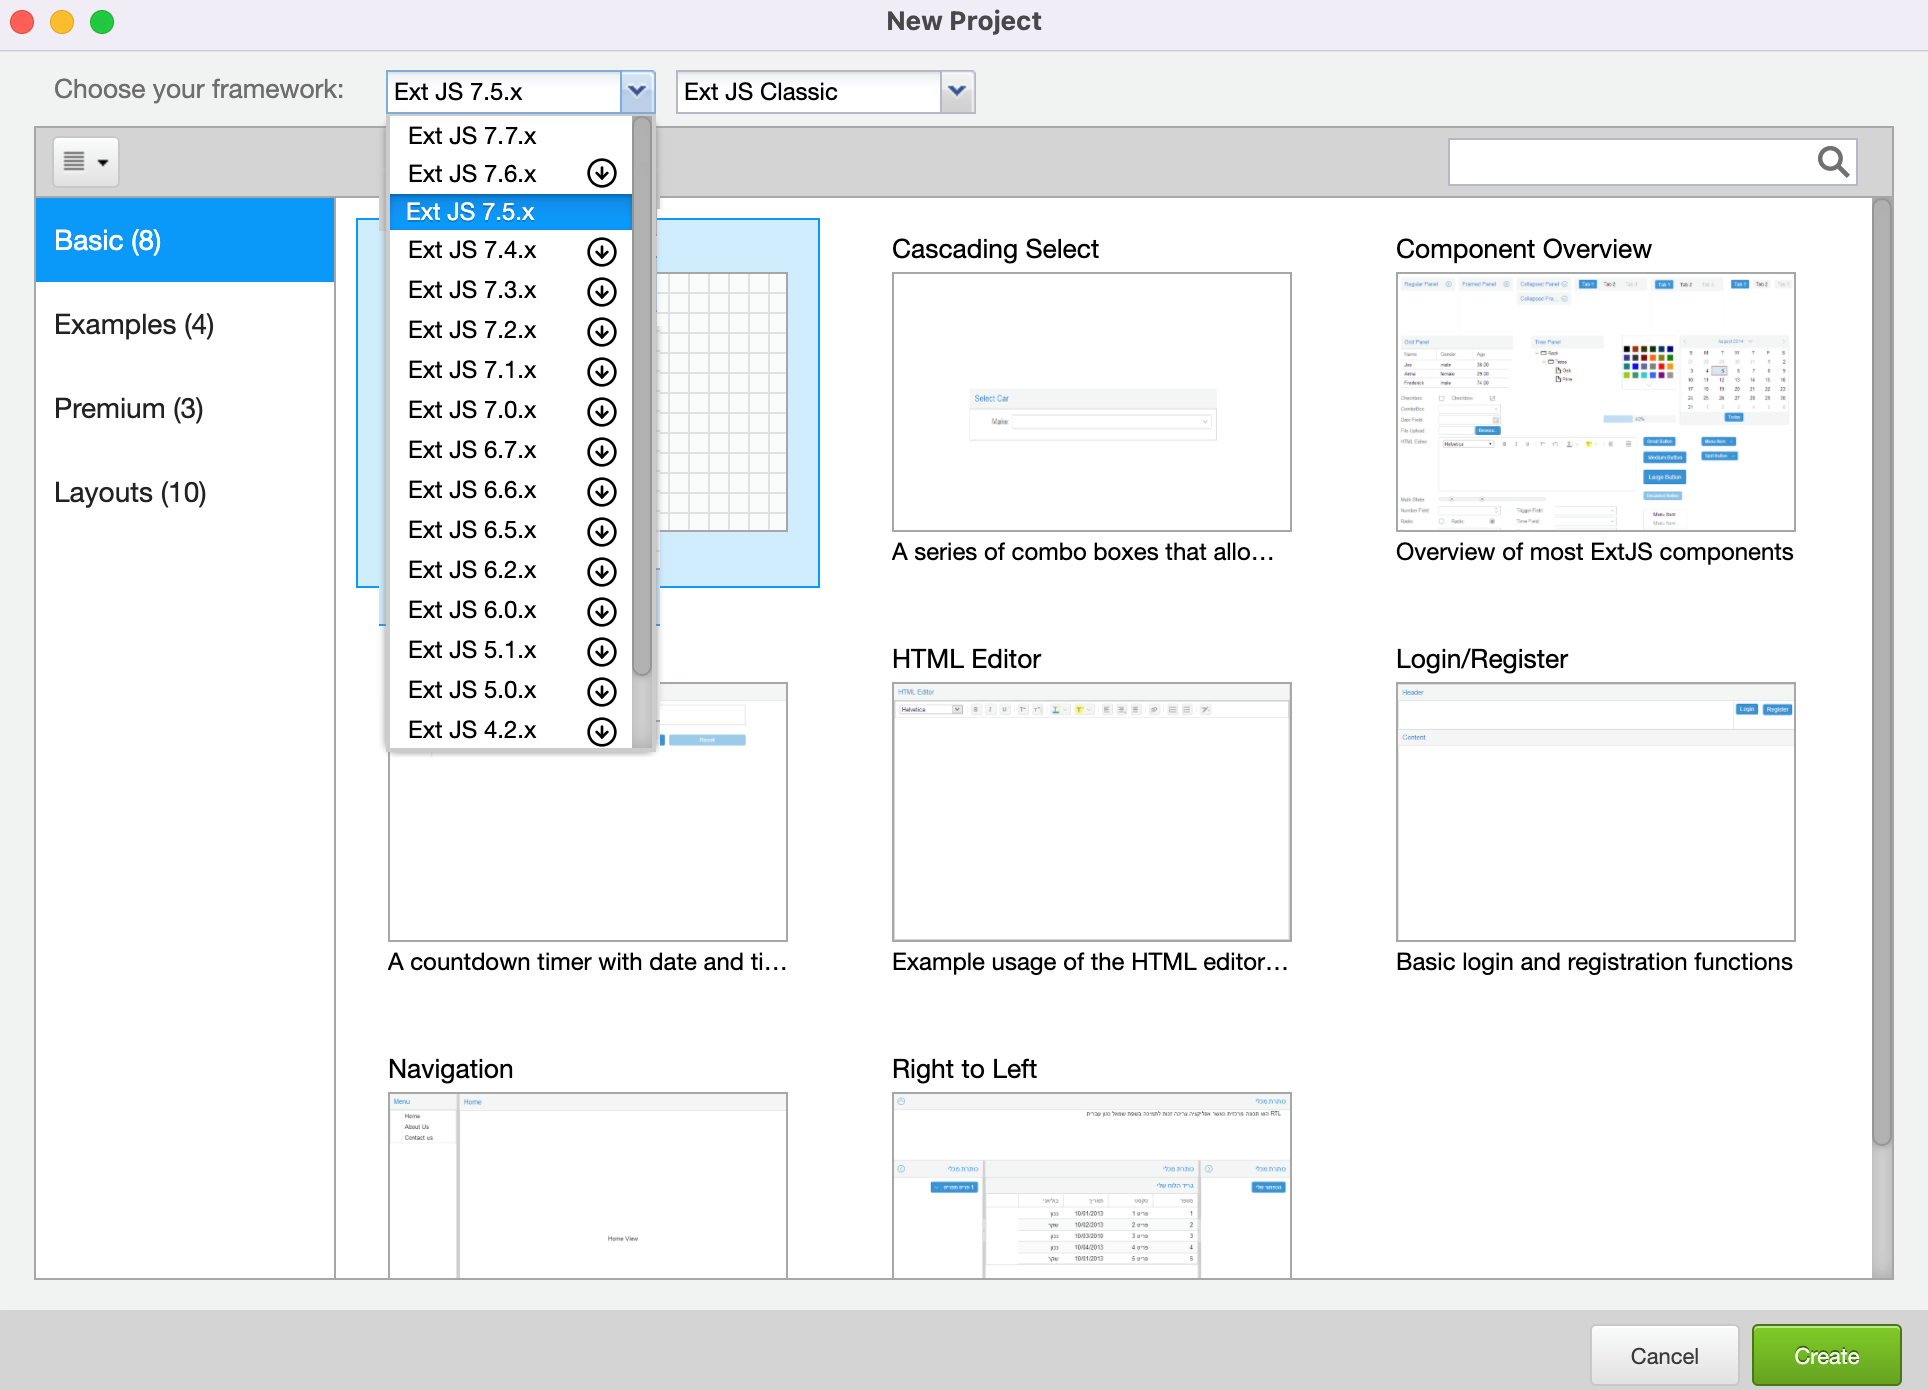
Task: Select the Navigation template thumbnail
Action: (x=587, y=1185)
